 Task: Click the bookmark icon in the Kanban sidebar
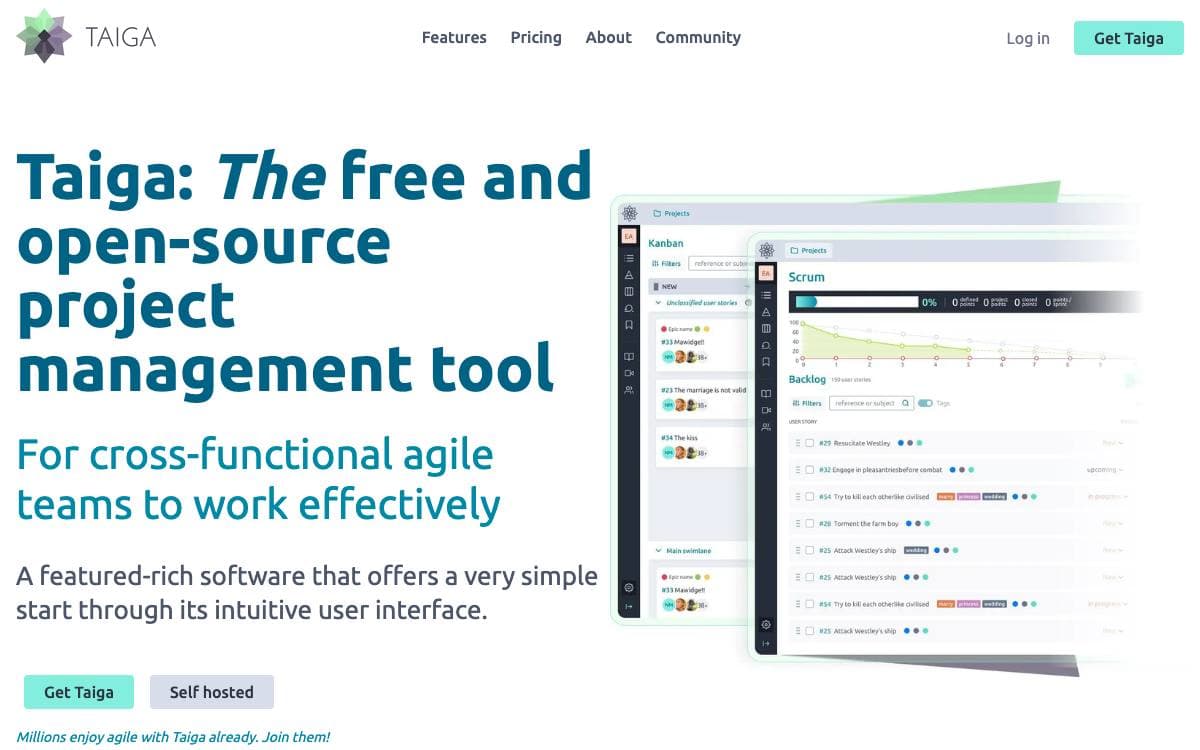coord(629,325)
